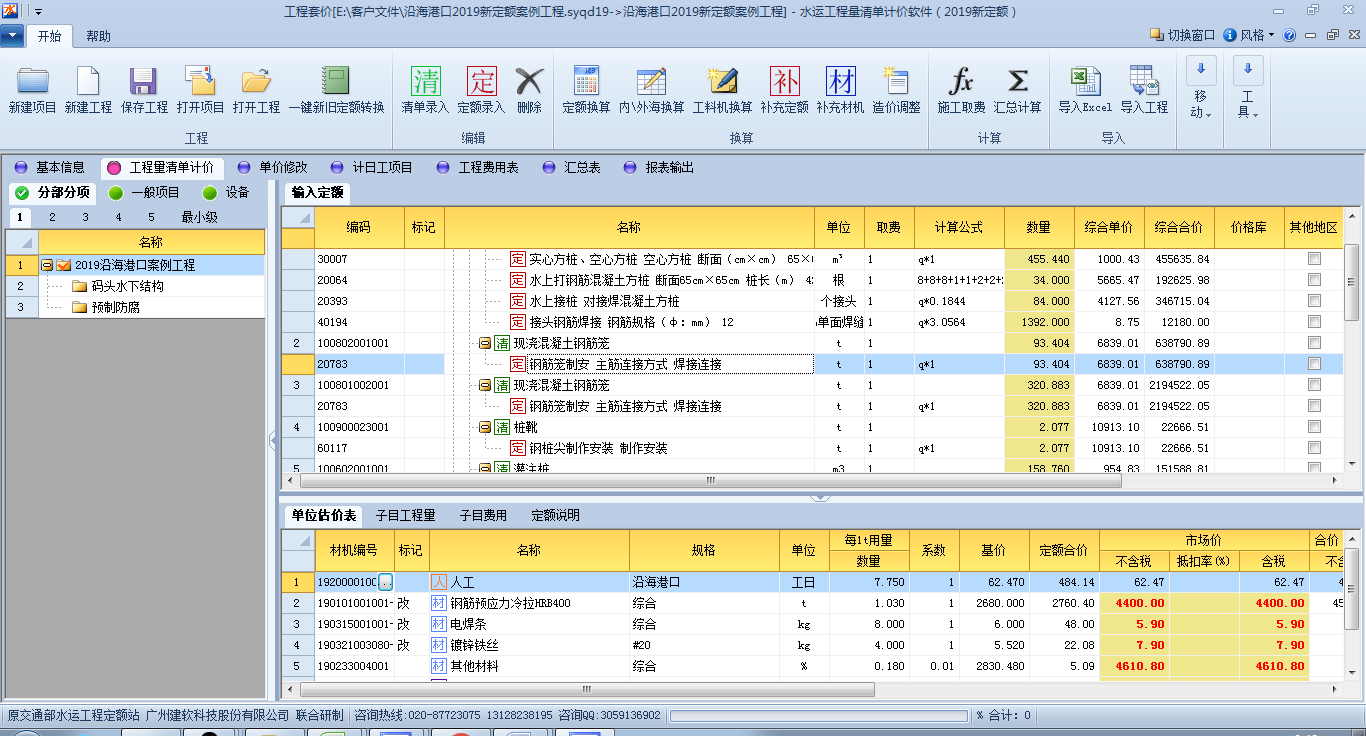Click the 内\外海换算 icon
The width and height of the screenshot is (1366, 736).
point(651,81)
